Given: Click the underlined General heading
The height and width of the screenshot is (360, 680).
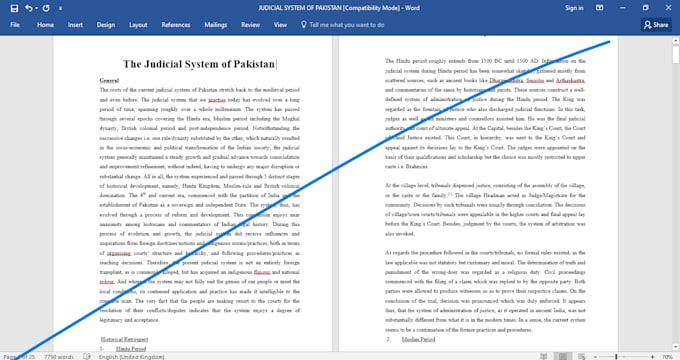Looking at the screenshot, I should 109,80.
